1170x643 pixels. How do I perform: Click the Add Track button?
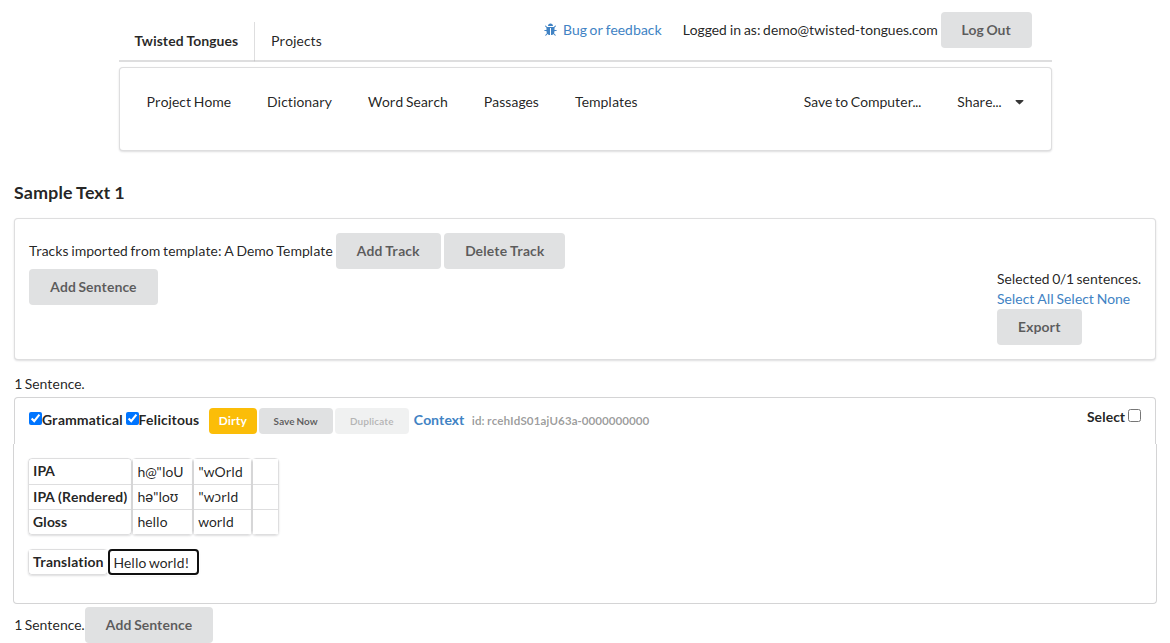point(388,251)
